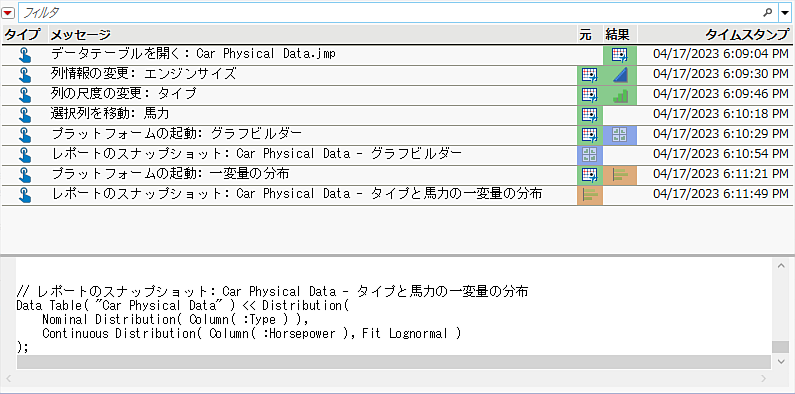Select message 列情報の変更: エンジンサイズ
This screenshot has height=394, width=795.
[x=143, y=74]
